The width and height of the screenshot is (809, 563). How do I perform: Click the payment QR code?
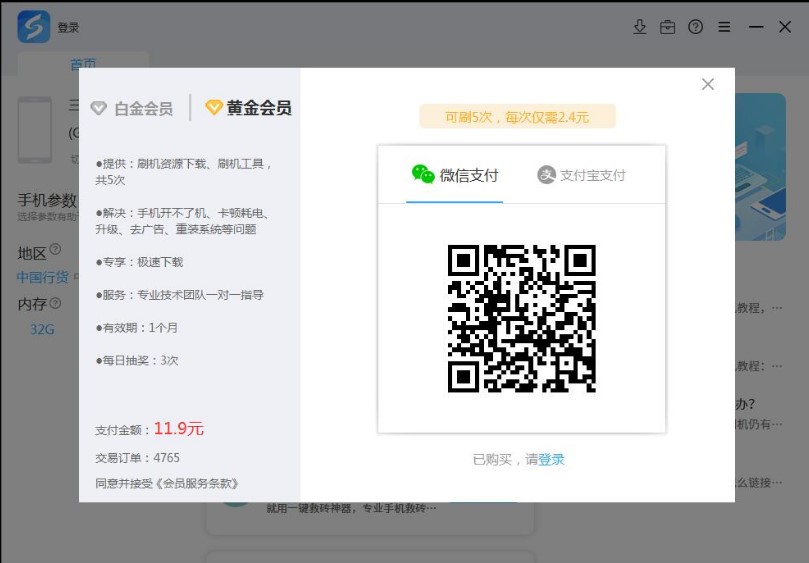tap(521, 318)
